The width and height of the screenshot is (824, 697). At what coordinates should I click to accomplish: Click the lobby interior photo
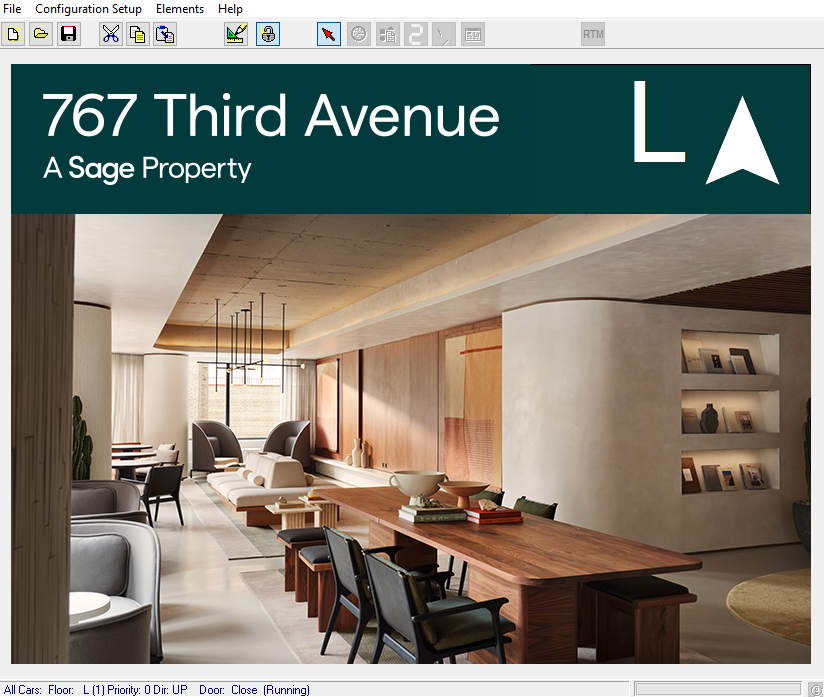[410, 438]
